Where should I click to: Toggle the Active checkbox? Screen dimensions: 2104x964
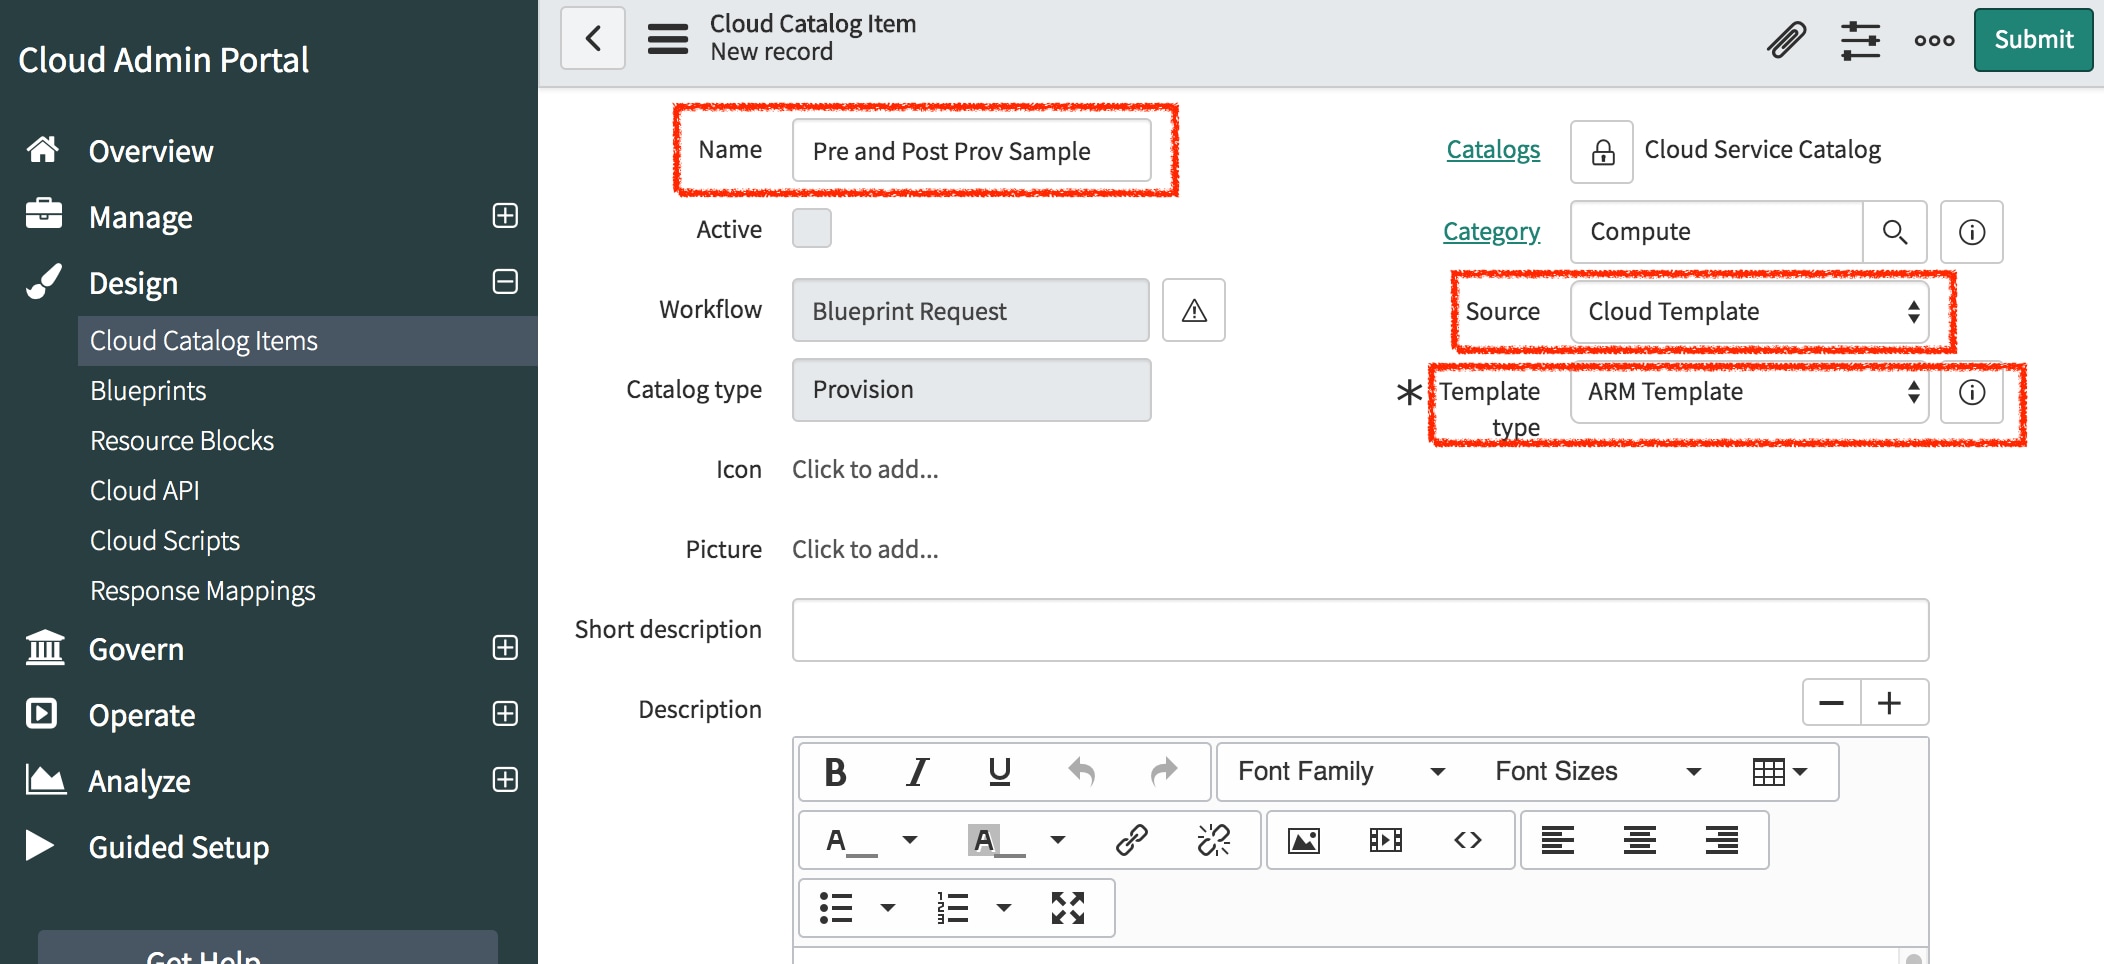(x=811, y=229)
